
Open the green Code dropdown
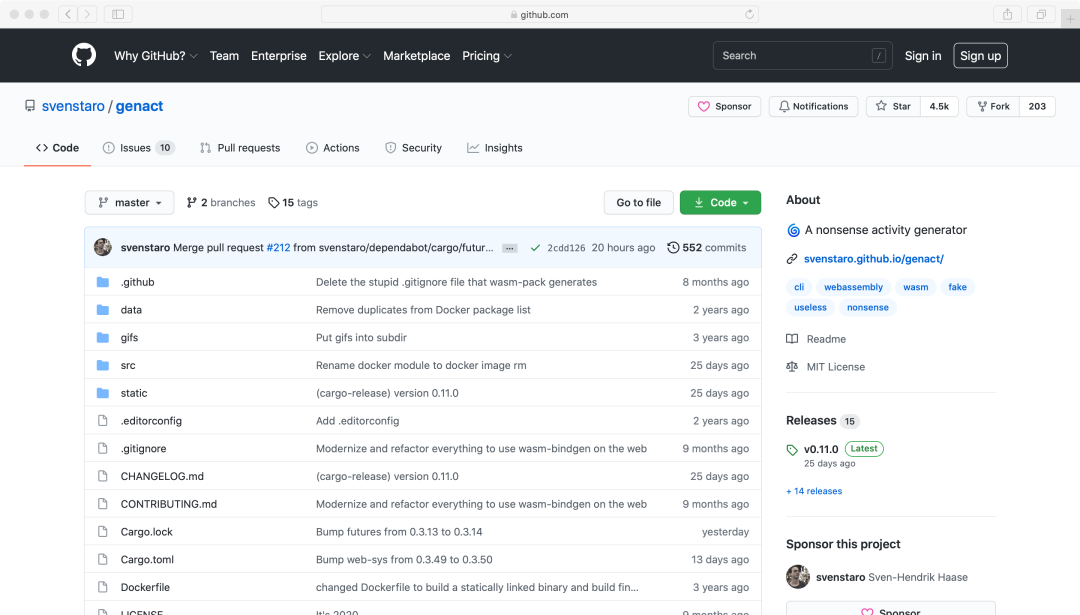tap(720, 202)
